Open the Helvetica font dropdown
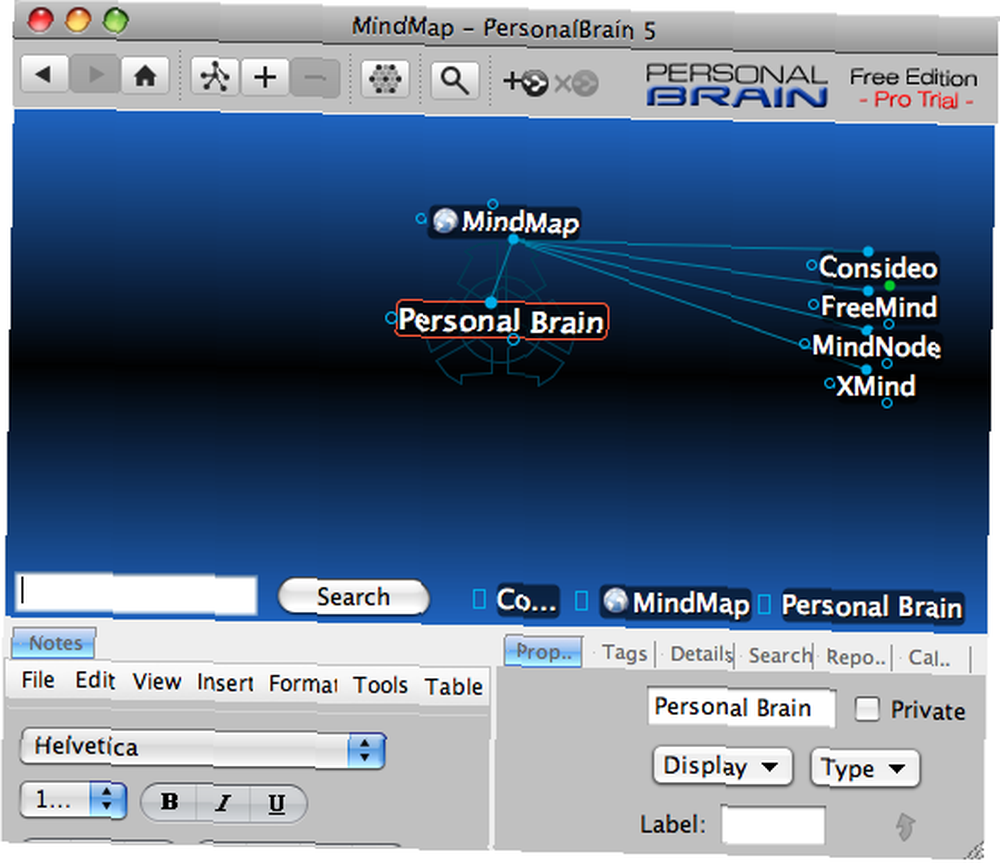The width and height of the screenshot is (1000, 863). pyautogui.click(x=203, y=748)
